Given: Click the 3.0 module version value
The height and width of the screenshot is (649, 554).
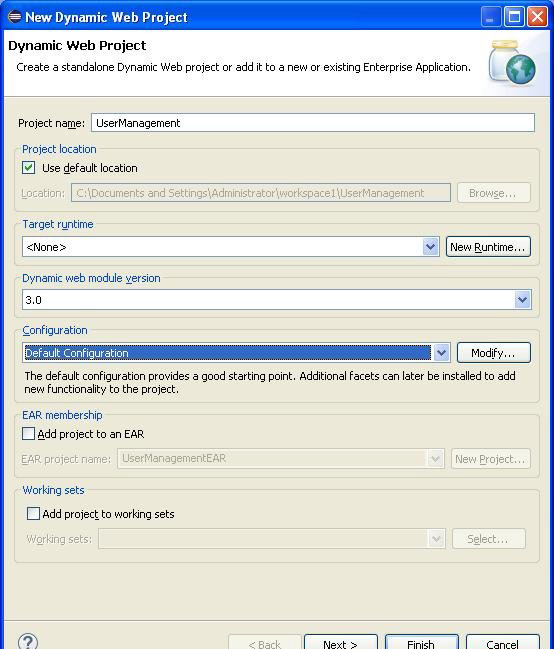Looking at the screenshot, I should [x=34, y=300].
